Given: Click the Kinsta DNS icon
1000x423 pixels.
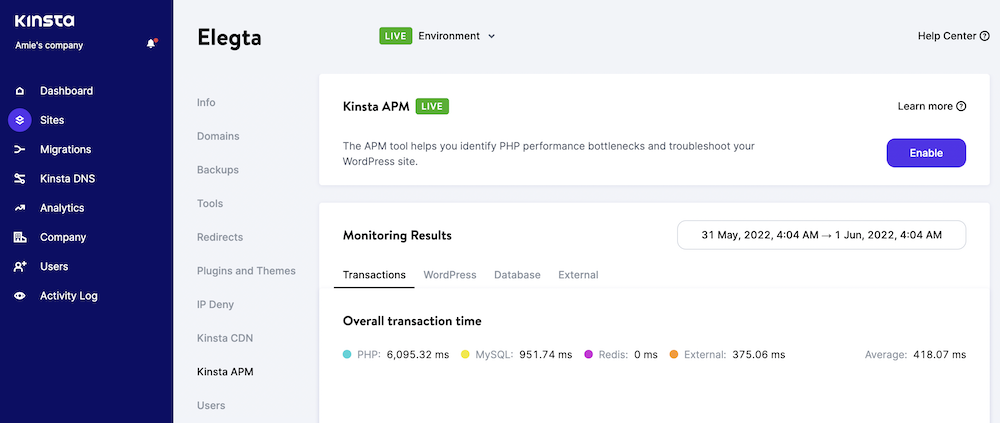Looking at the screenshot, I should click(20, 179).
